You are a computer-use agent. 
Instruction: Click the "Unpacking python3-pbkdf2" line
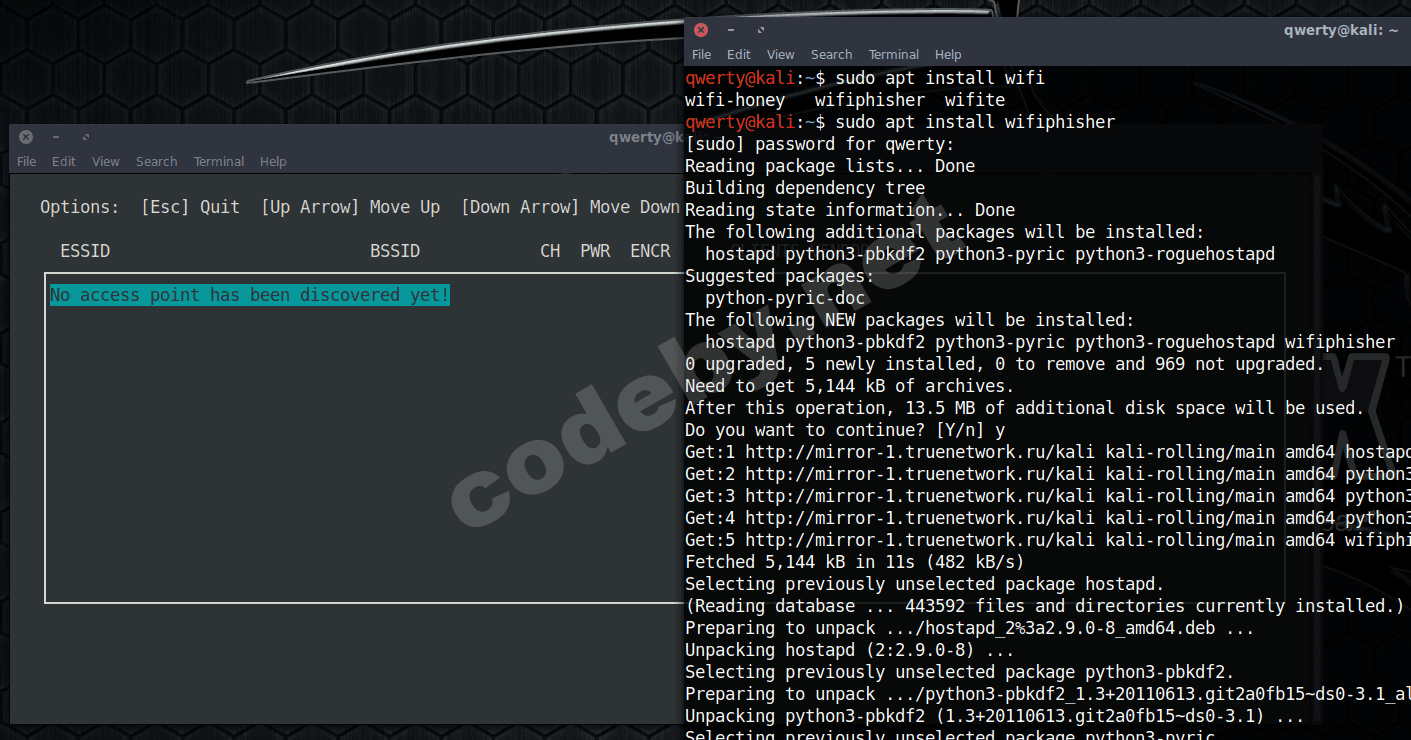point(995,716)
